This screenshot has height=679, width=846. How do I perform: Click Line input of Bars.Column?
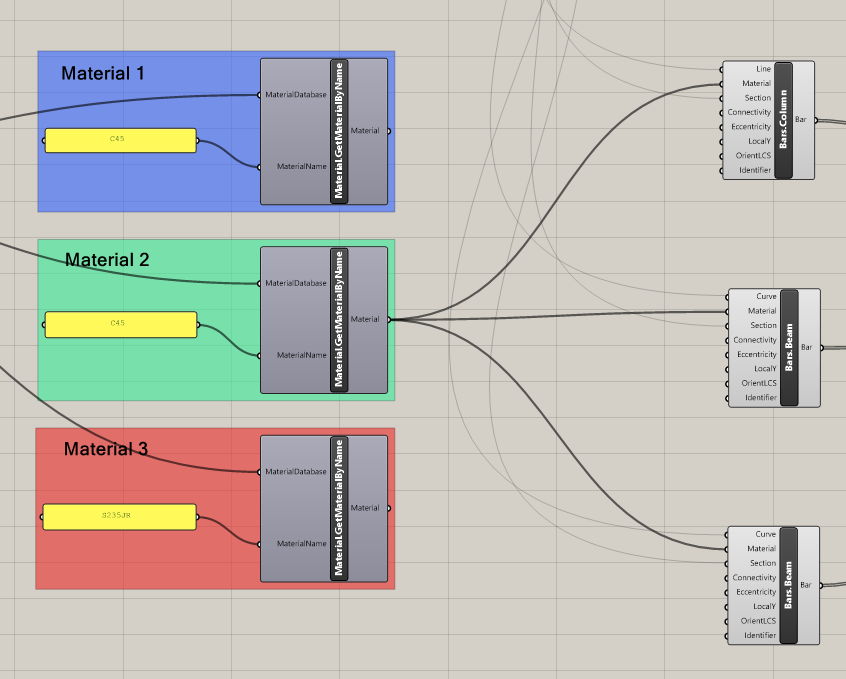[x=763, y=69]
